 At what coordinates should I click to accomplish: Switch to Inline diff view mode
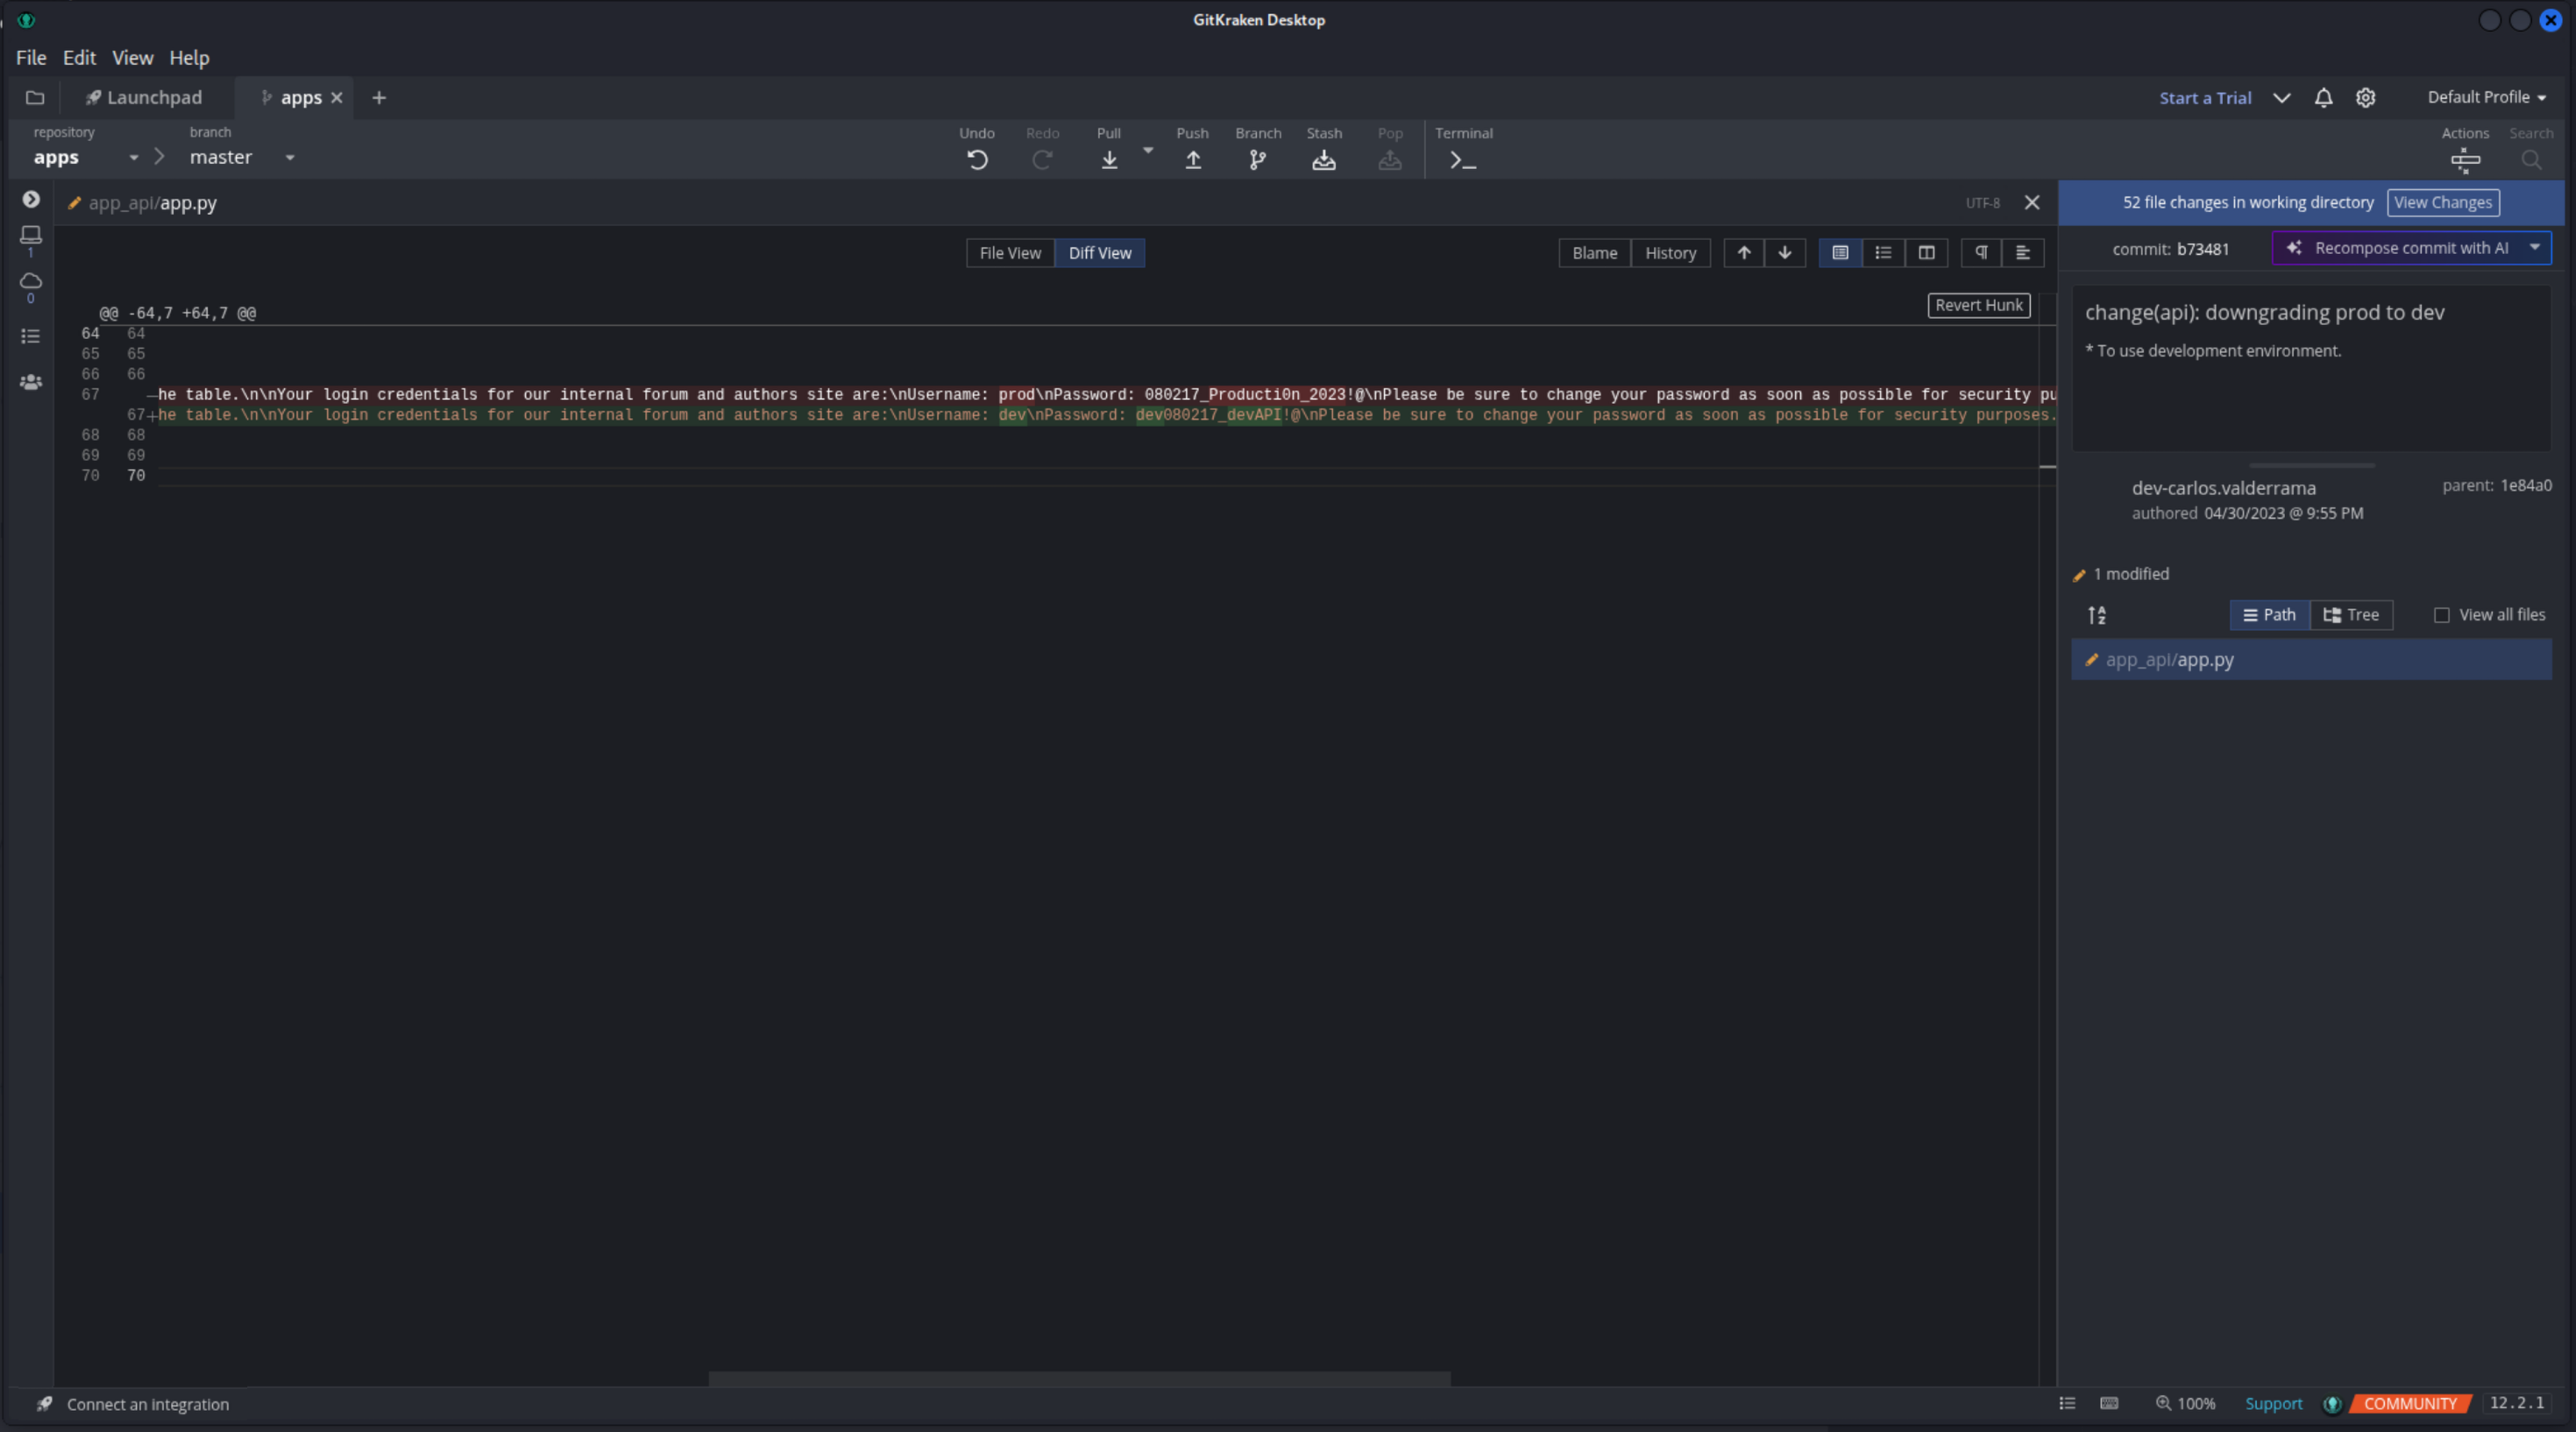coord(1883,253)
